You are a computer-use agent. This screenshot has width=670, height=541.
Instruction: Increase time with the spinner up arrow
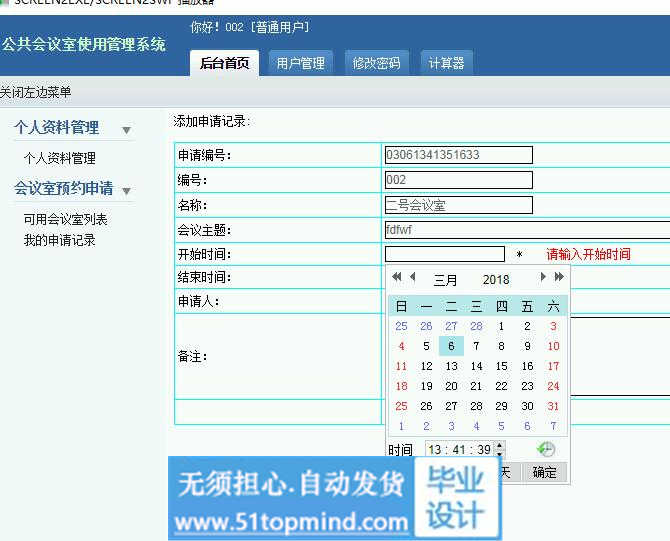coord(500,445)
